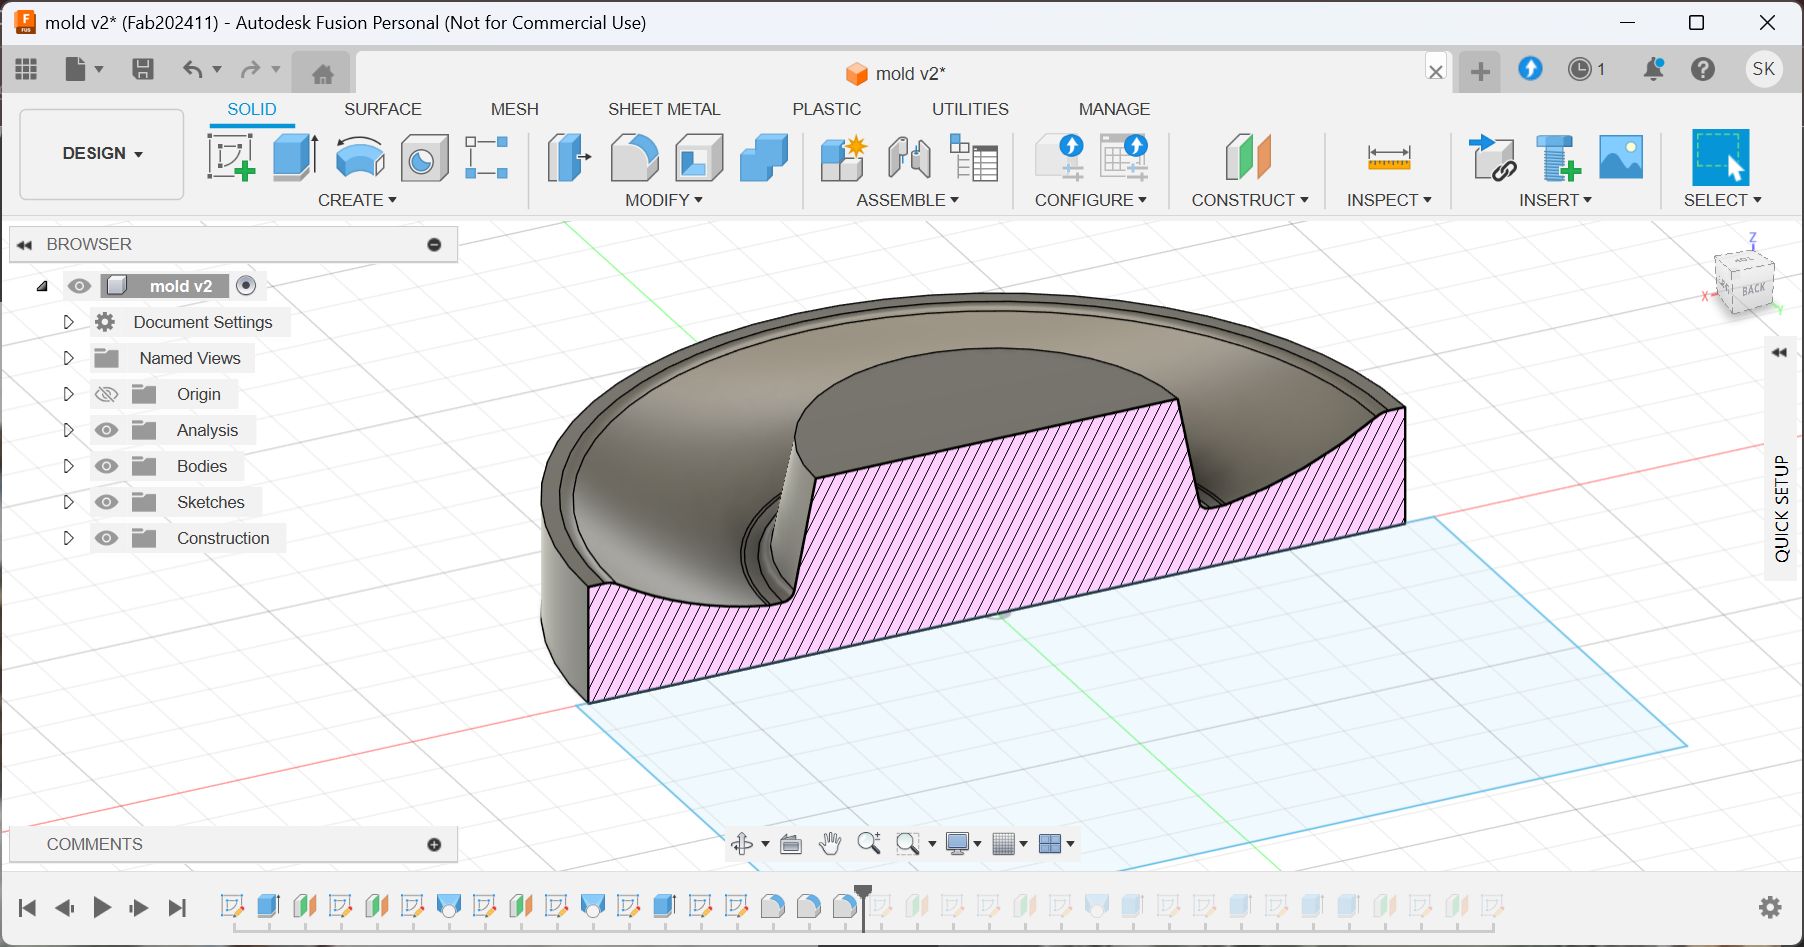The image size is (1804, 947).
Task: Jump to timeline end
Action: point(177,907)
